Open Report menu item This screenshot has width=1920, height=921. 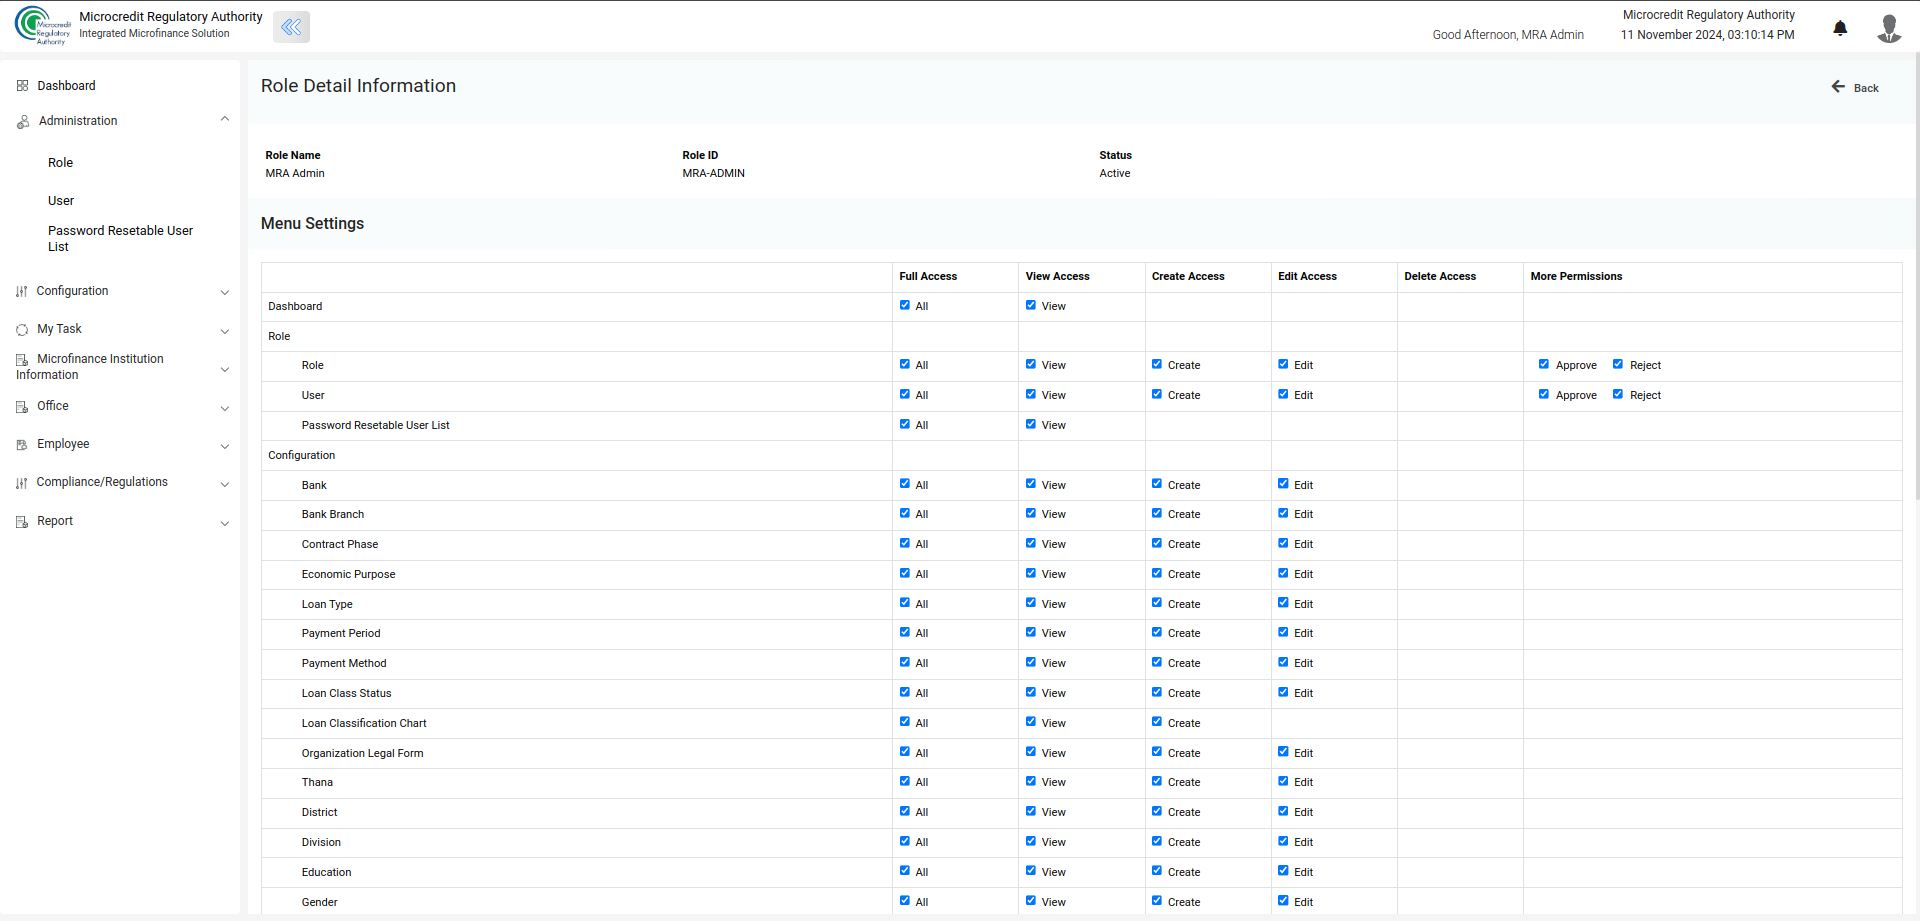click(x=55, y=521)
